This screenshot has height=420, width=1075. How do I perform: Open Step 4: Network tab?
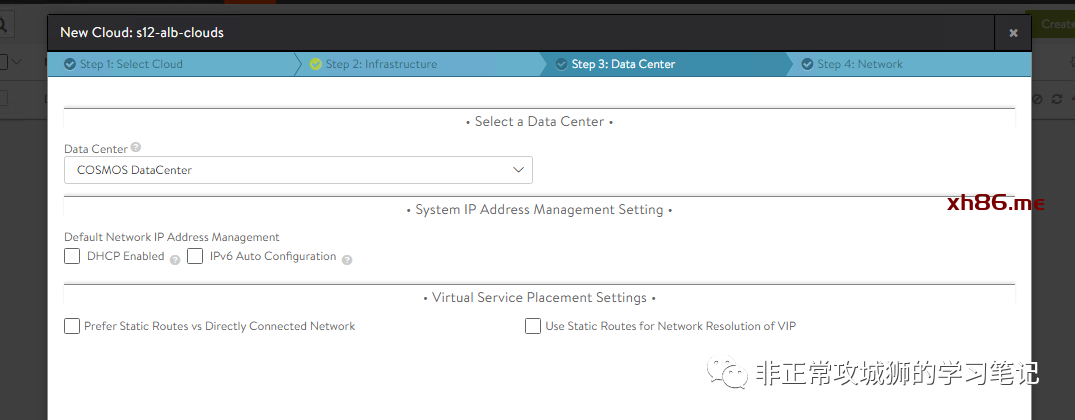pyautogui.click(x=859, y=64)
